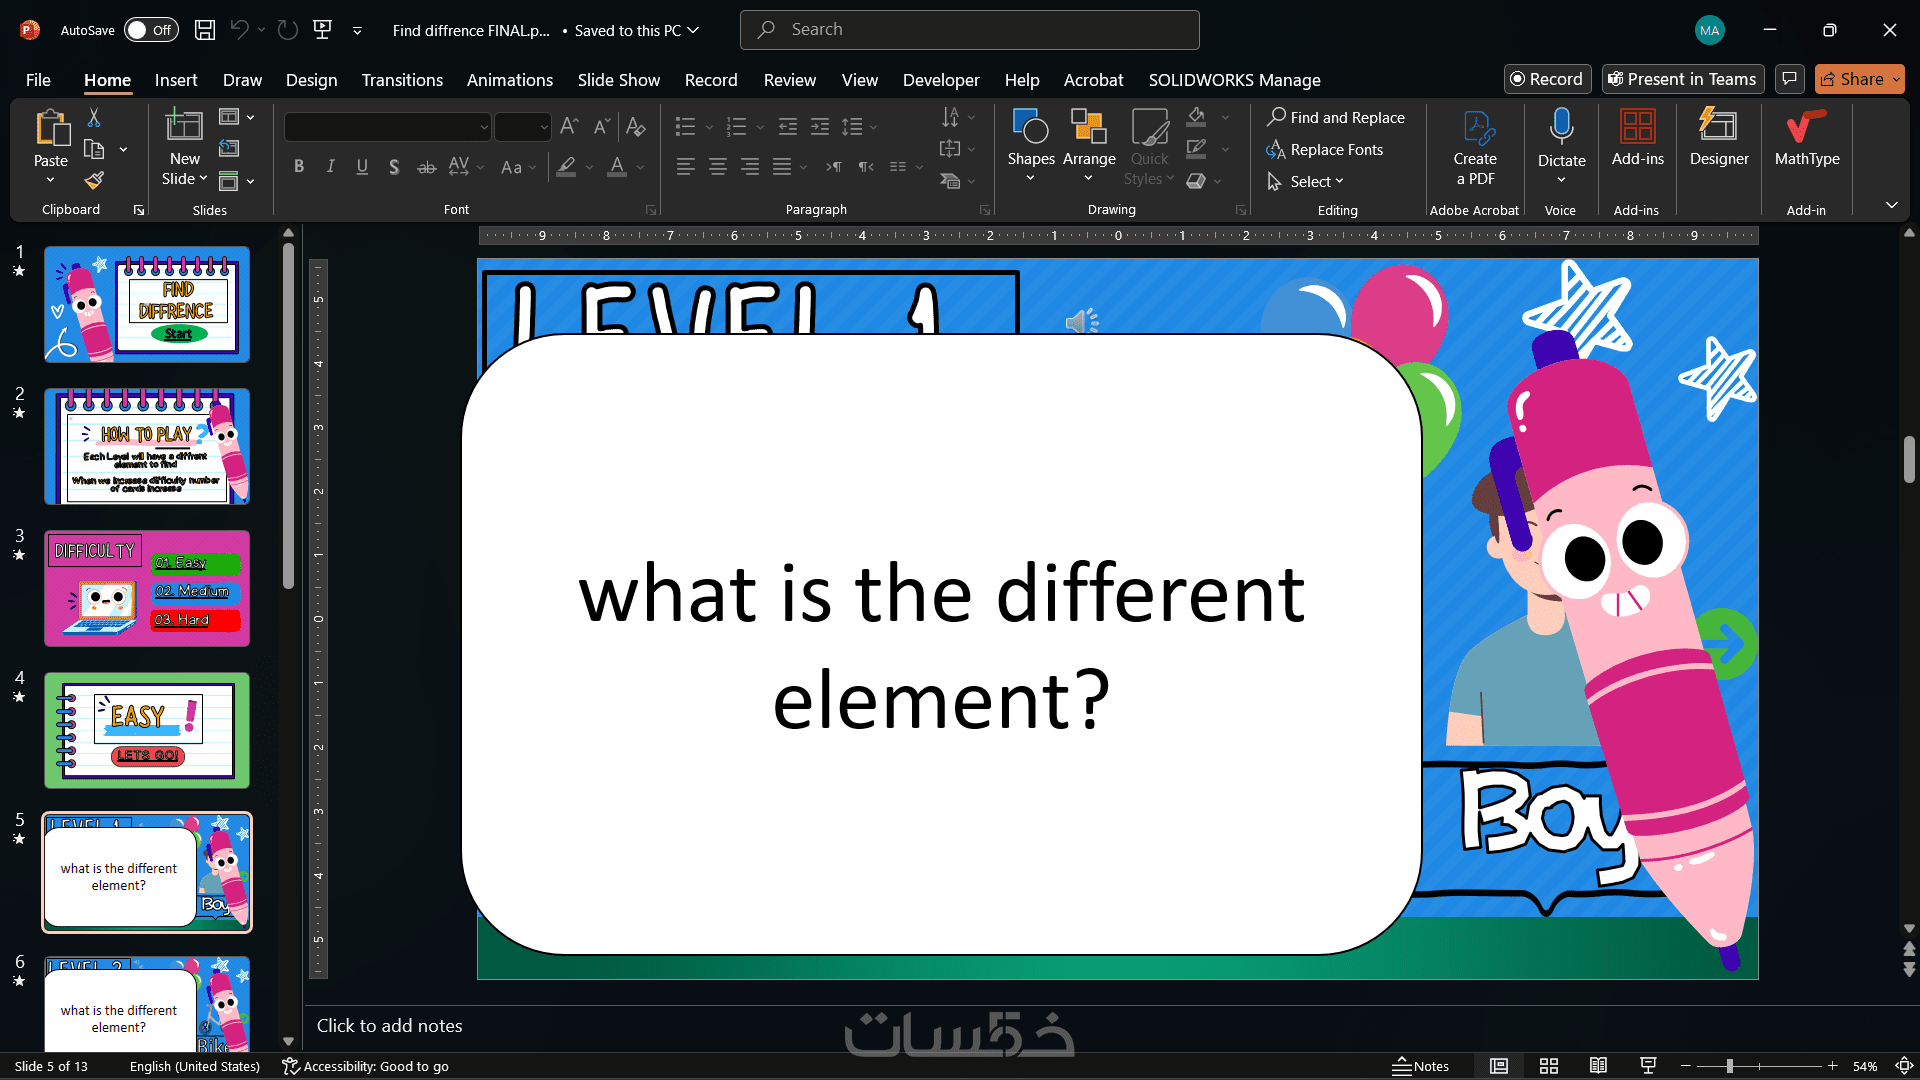Start slide show from status bar icon
The width and height of the screenshot is (1920, 1080).
pyautogui.click(x=1648, y=1066)
